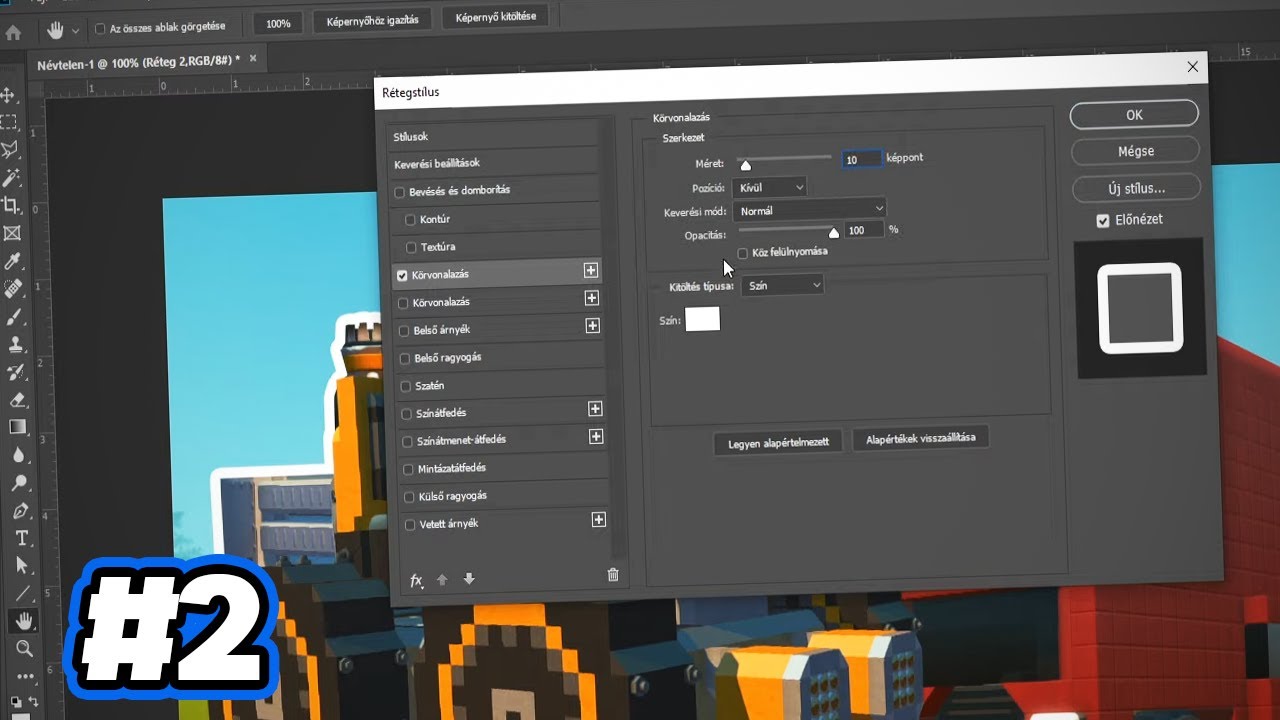The image size is (1280, 720).
Task: Open Keverési mód dropdown showing Normál
Action: (x=809, y=210)
